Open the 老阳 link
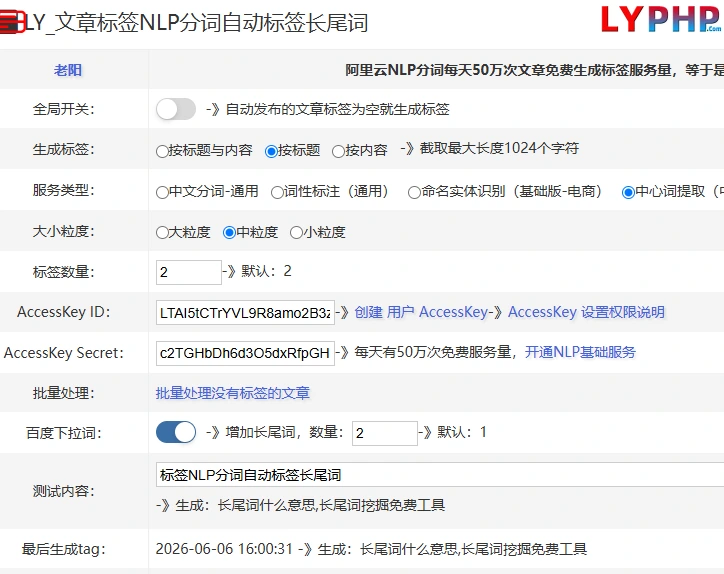The height and width of the screenshot is (574, 724). pos(68,70)
